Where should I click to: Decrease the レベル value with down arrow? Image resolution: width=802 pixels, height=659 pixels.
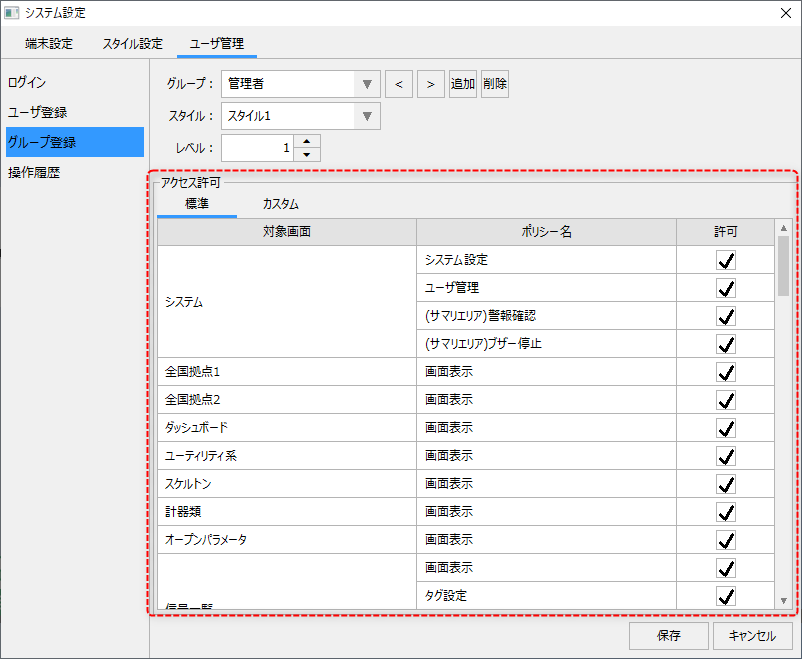click(x=308, y=155)
